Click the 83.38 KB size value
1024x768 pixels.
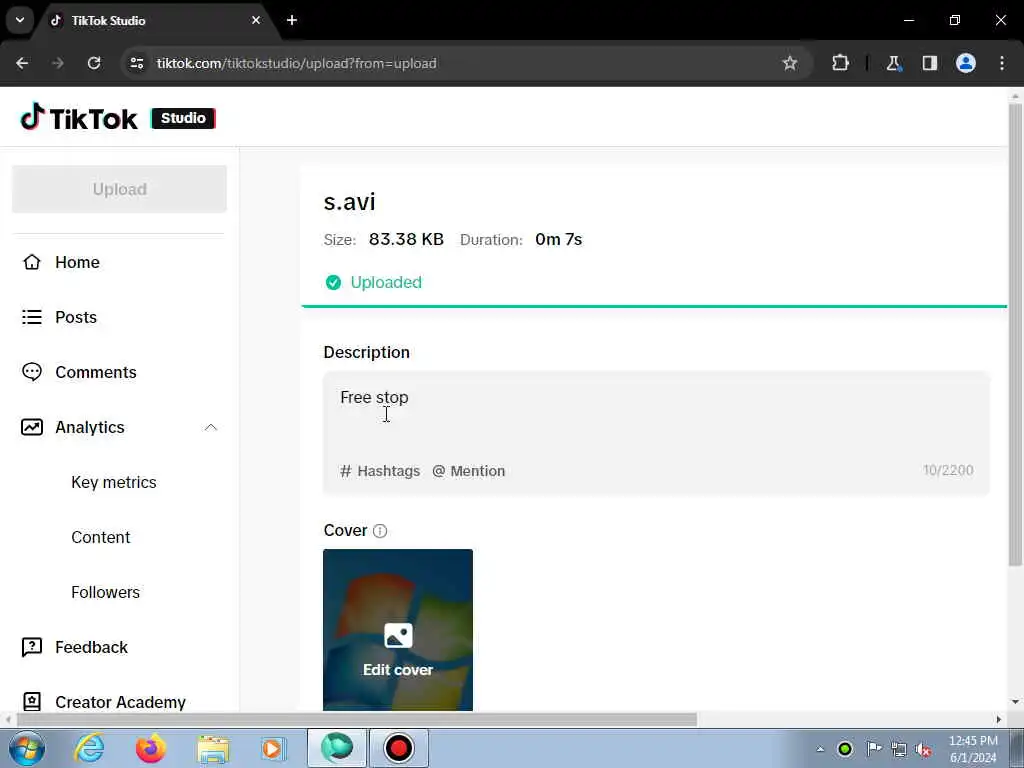[x=406, y=239]
